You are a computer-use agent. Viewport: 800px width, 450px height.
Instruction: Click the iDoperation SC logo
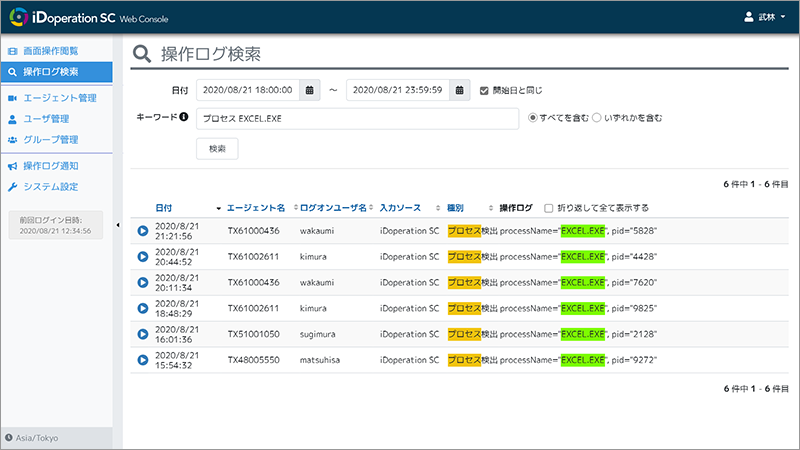coord(88,17)
